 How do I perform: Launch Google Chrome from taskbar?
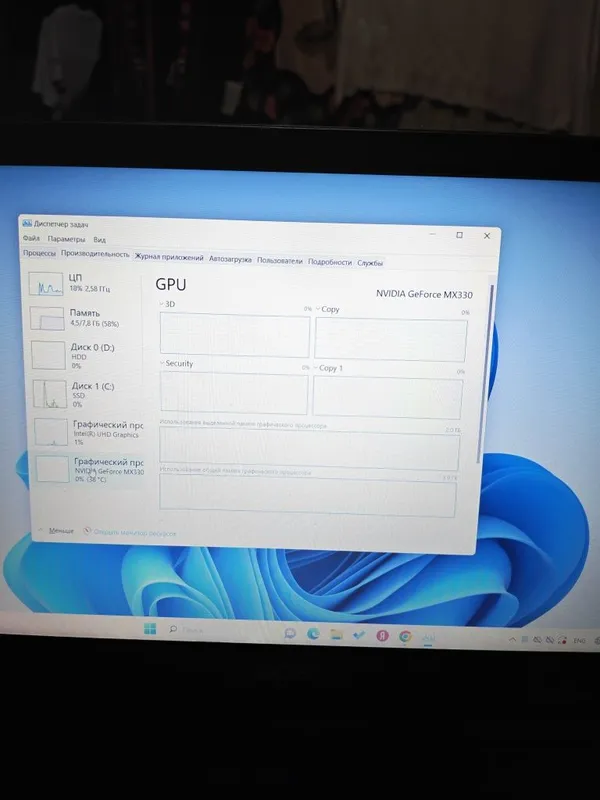pos(405,636)
